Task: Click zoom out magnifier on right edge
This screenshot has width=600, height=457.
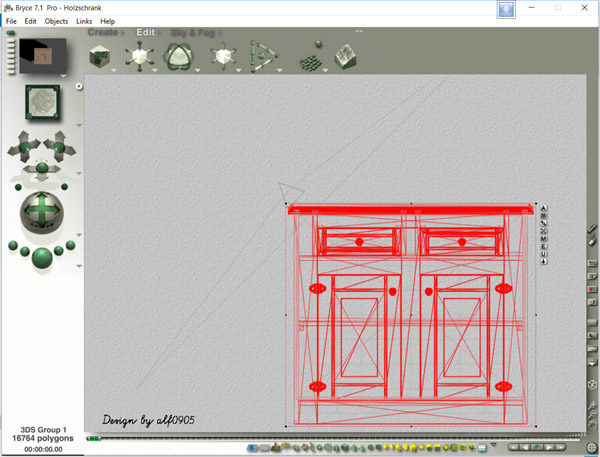Action: [x=593, y=415]
